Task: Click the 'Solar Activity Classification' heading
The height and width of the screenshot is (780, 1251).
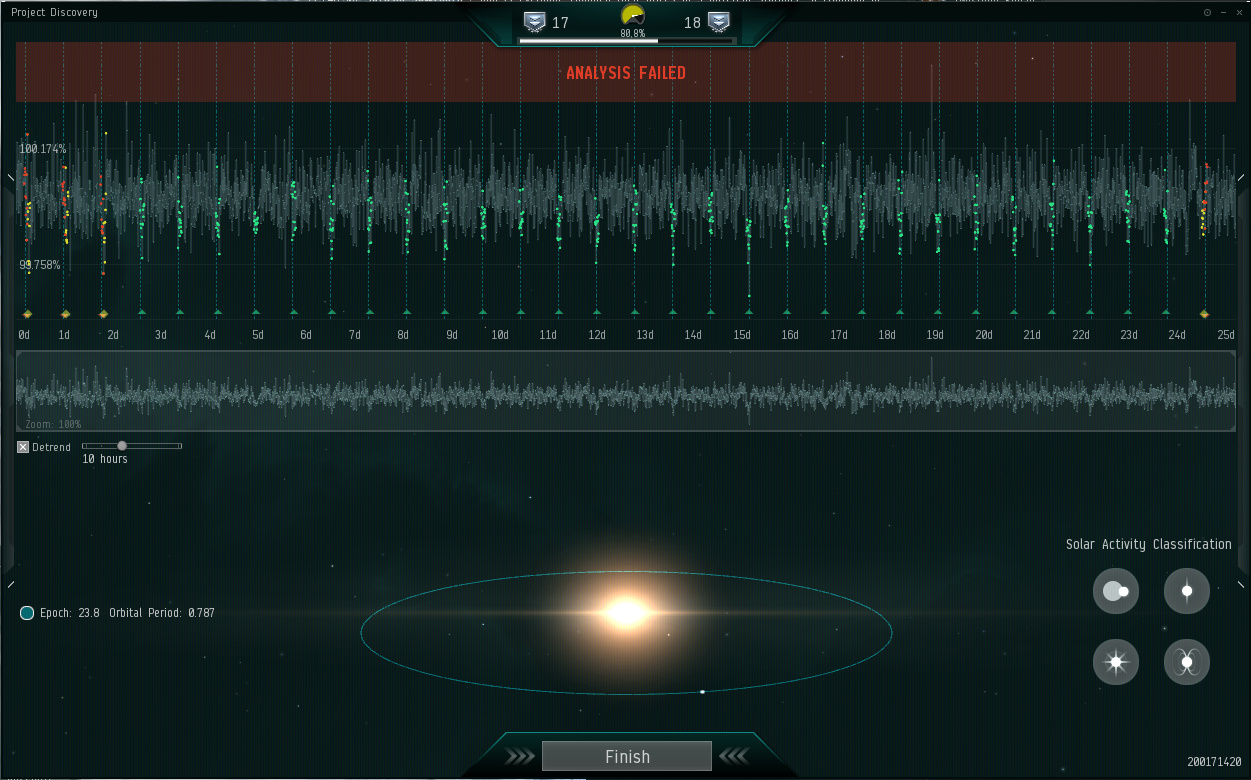Action: coord(1149,544)
